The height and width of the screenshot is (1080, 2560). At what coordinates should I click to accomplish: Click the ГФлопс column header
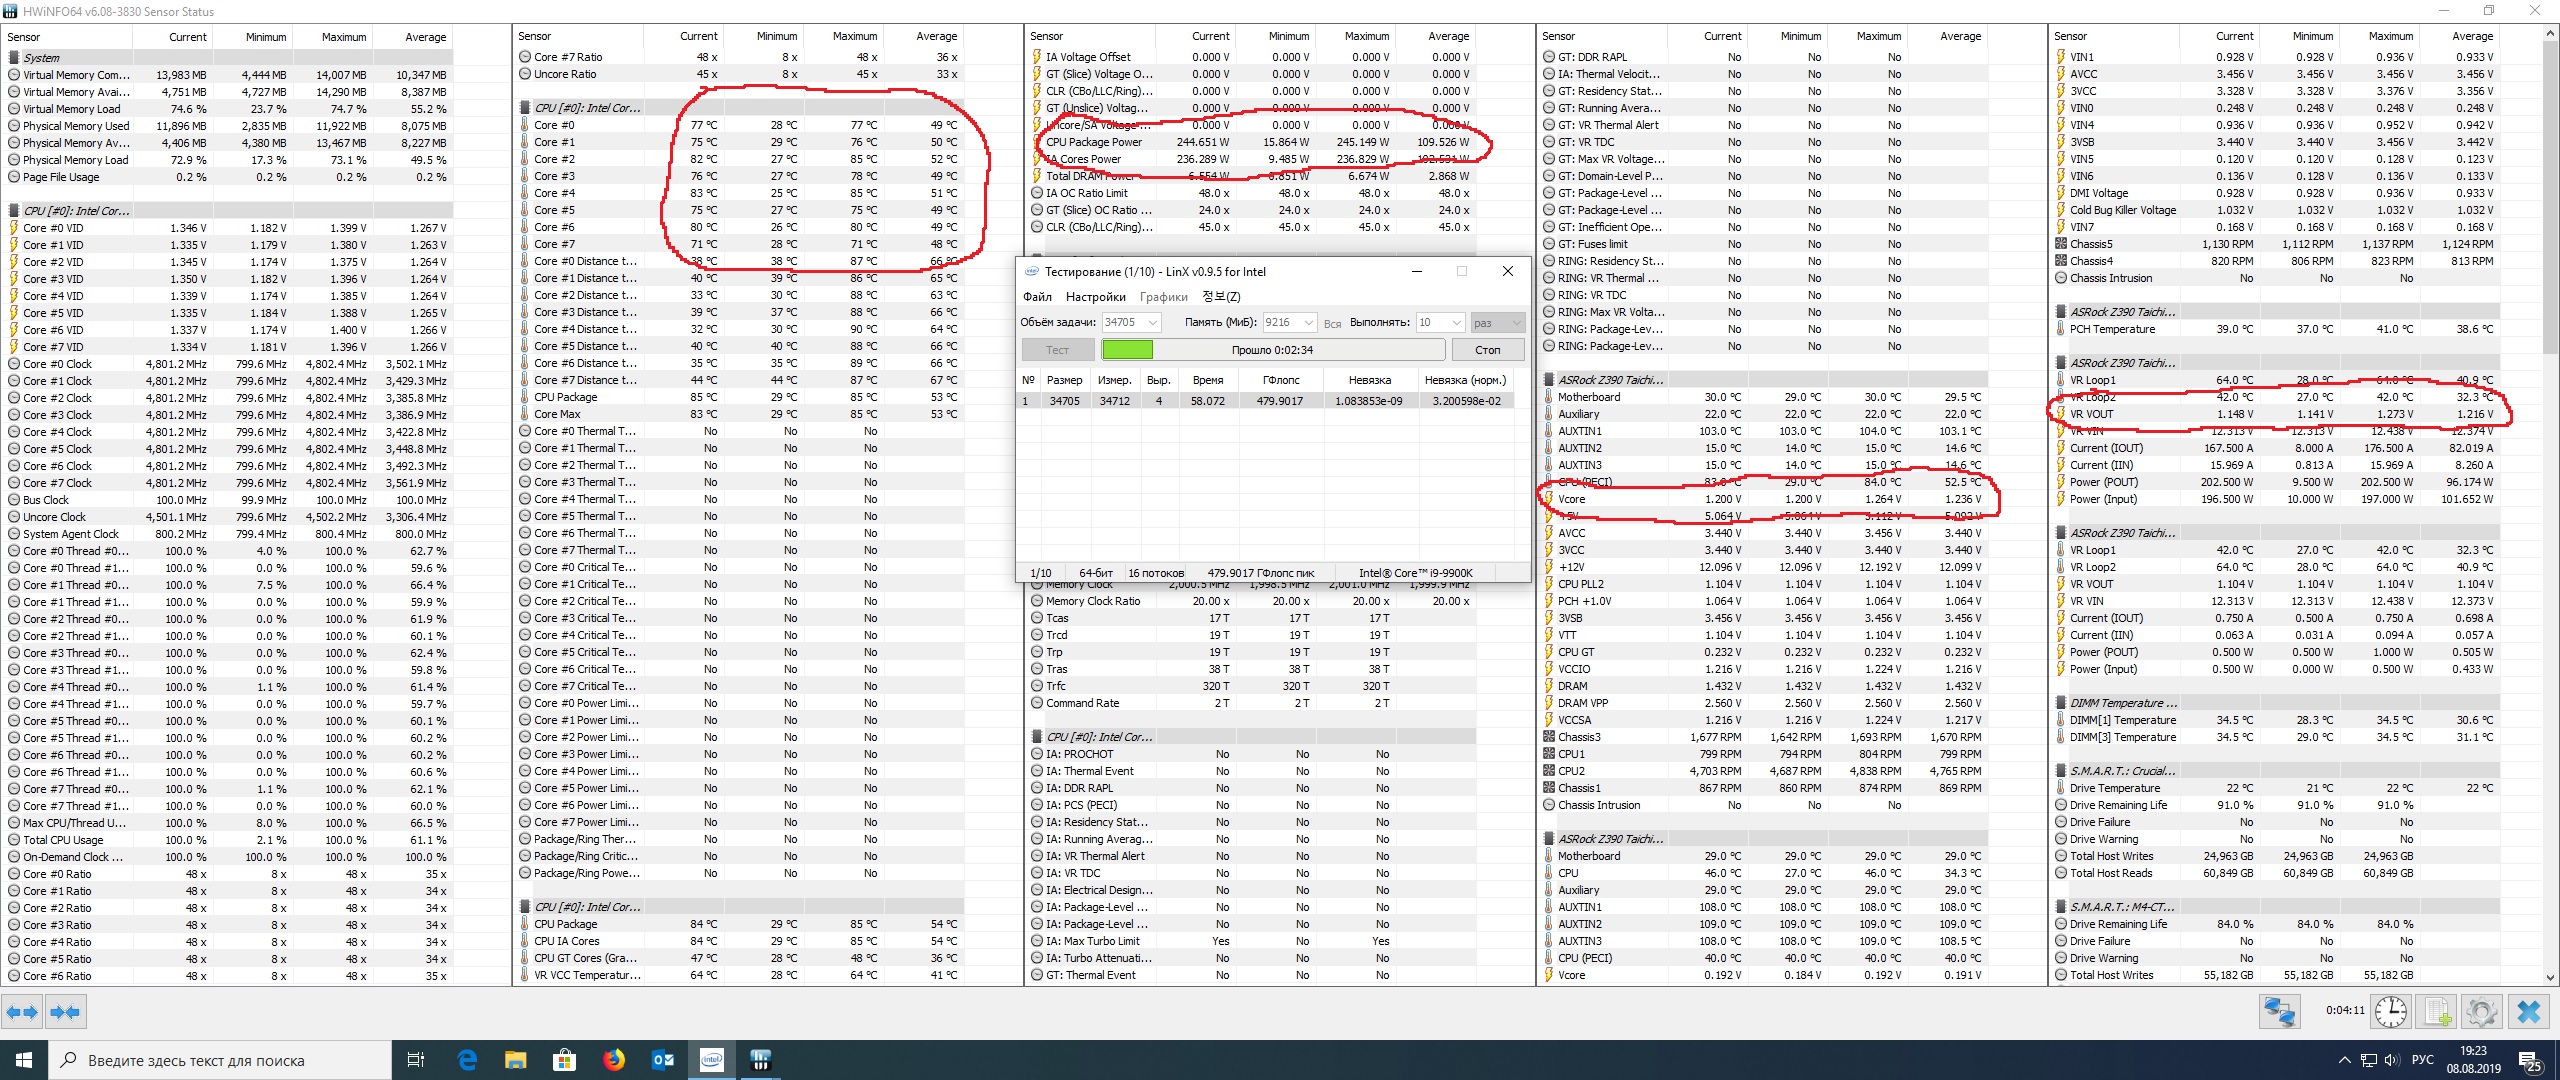tap(1280, 380)
